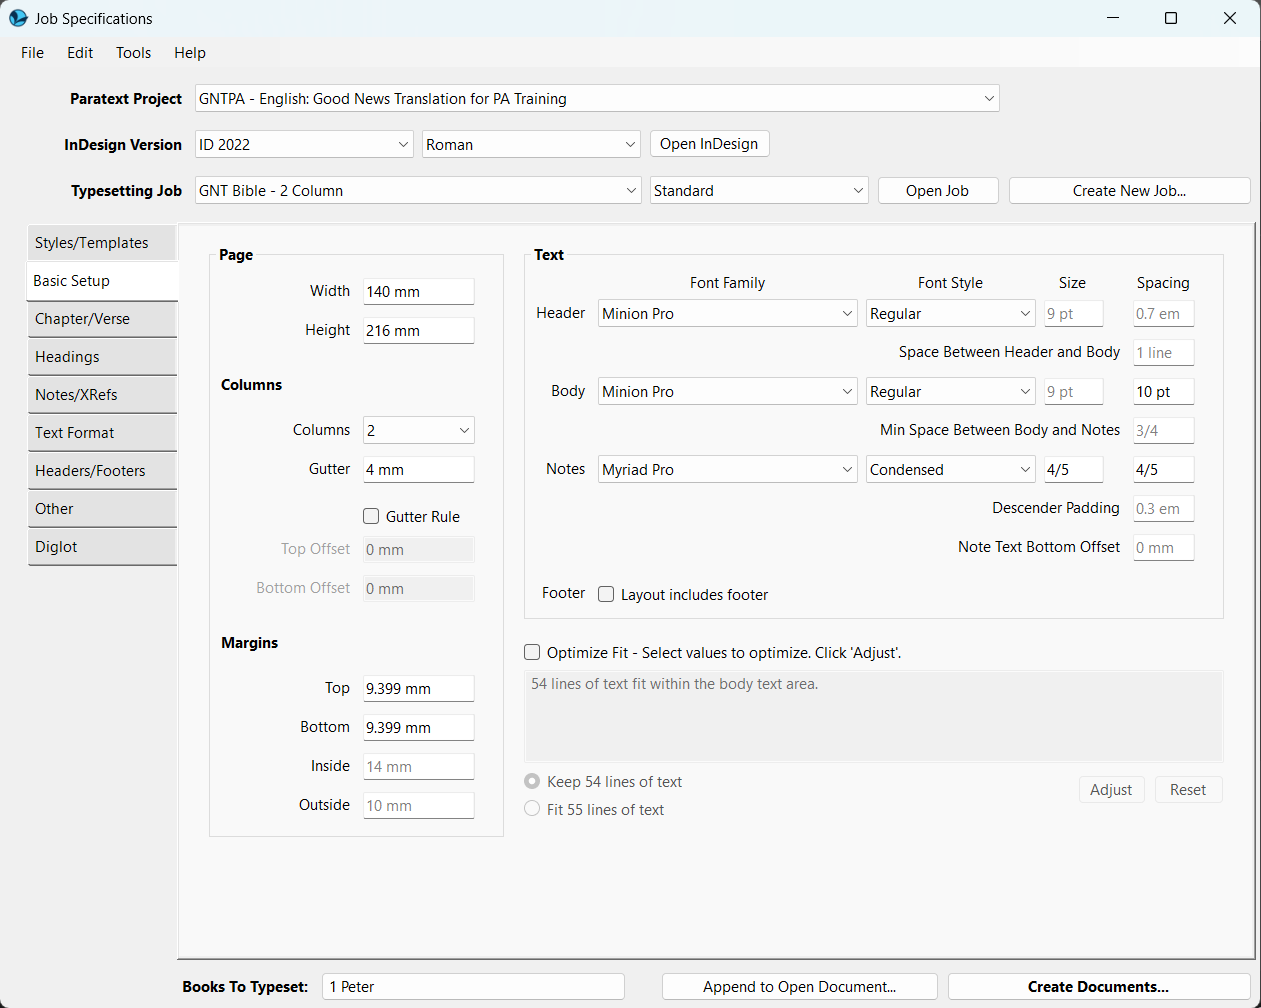Image resolution: width=1261 pixels, height=1008 pixels.
Task: Click the Reset button
Action: click(x=1188, y=790)
